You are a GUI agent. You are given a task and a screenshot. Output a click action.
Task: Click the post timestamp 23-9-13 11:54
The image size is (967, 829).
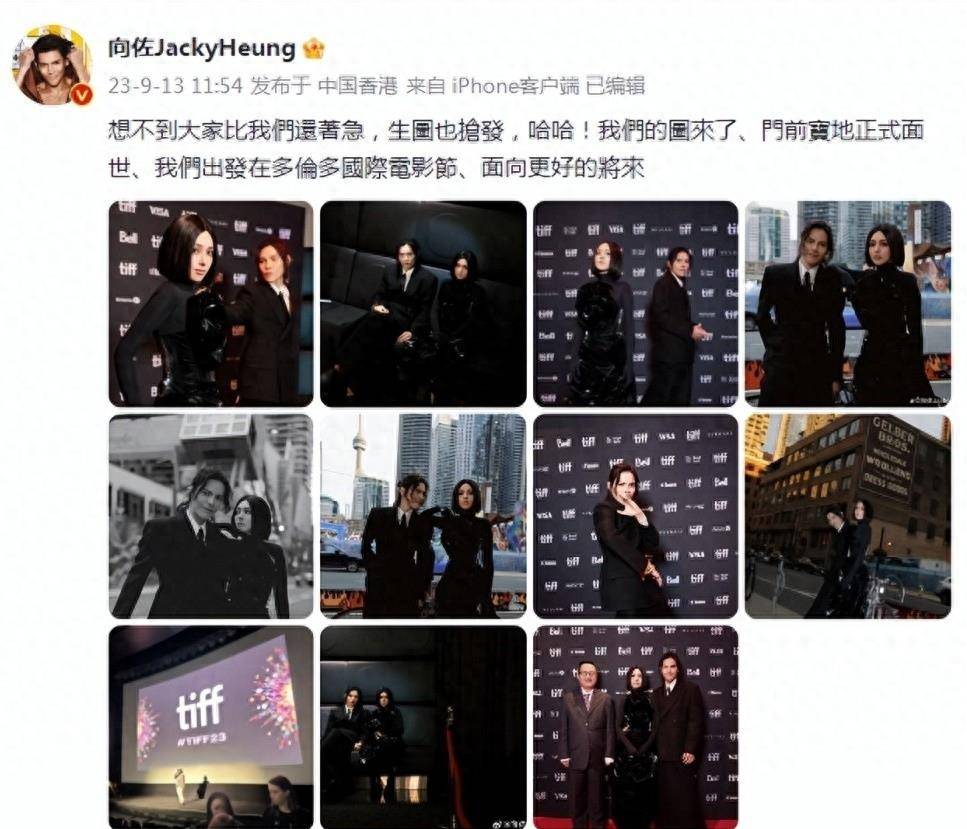(x=175, y=86)
